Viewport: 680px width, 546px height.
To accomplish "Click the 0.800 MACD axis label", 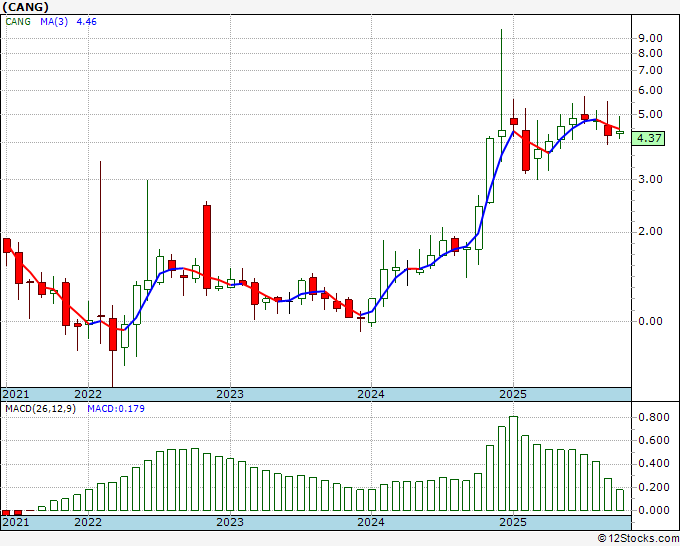I will [x=654, y=418].
